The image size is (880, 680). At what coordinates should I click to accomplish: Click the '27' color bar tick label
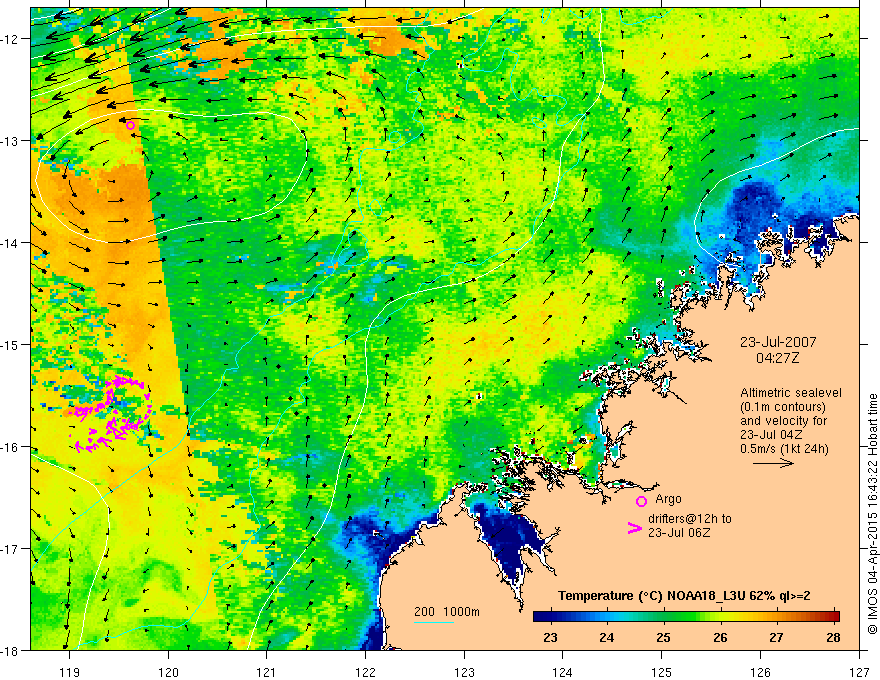click(776, 637)
